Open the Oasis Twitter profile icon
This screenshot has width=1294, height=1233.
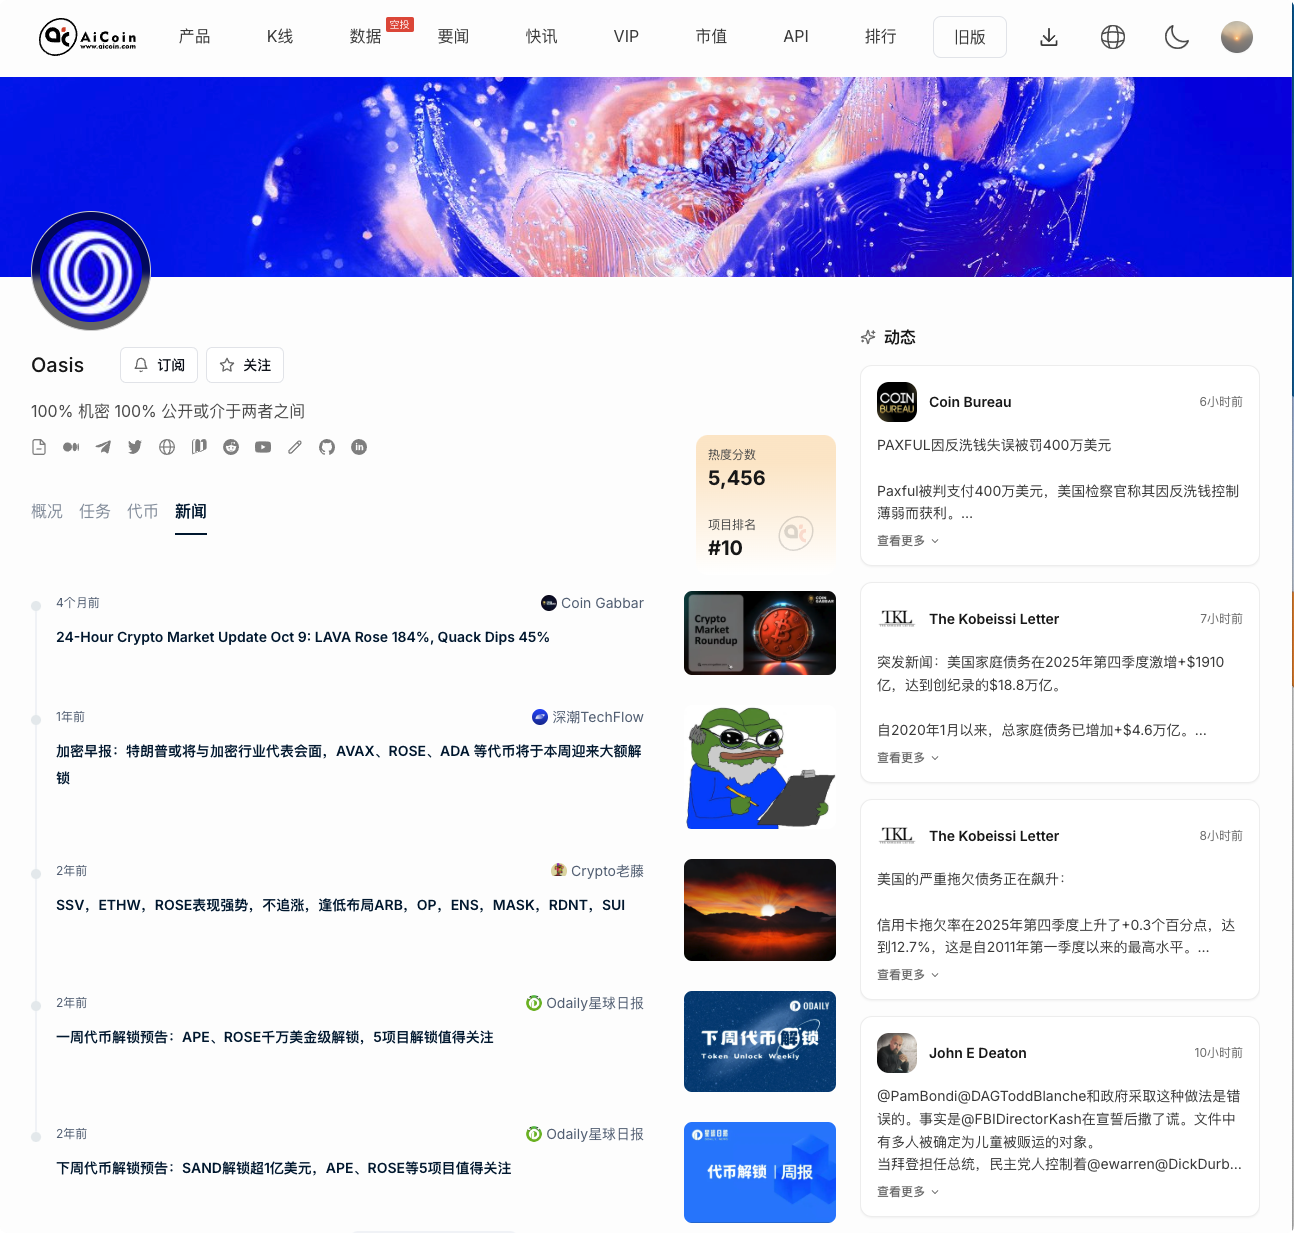(135, 447)
